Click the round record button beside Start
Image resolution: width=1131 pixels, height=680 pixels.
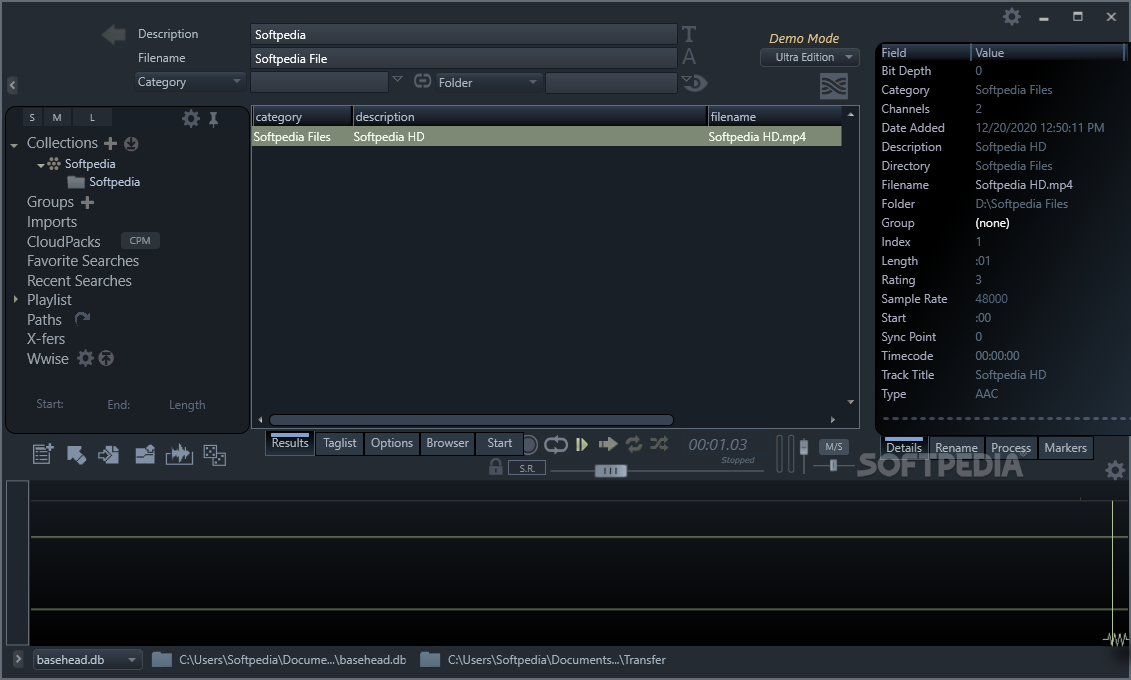(529, 445)
